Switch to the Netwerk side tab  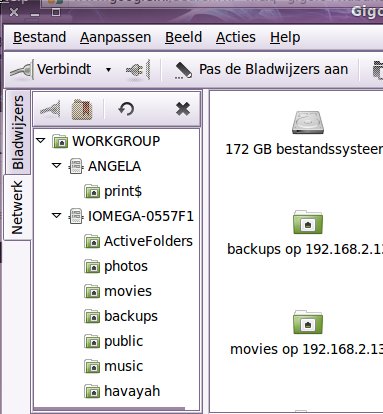tap(17, 207)
